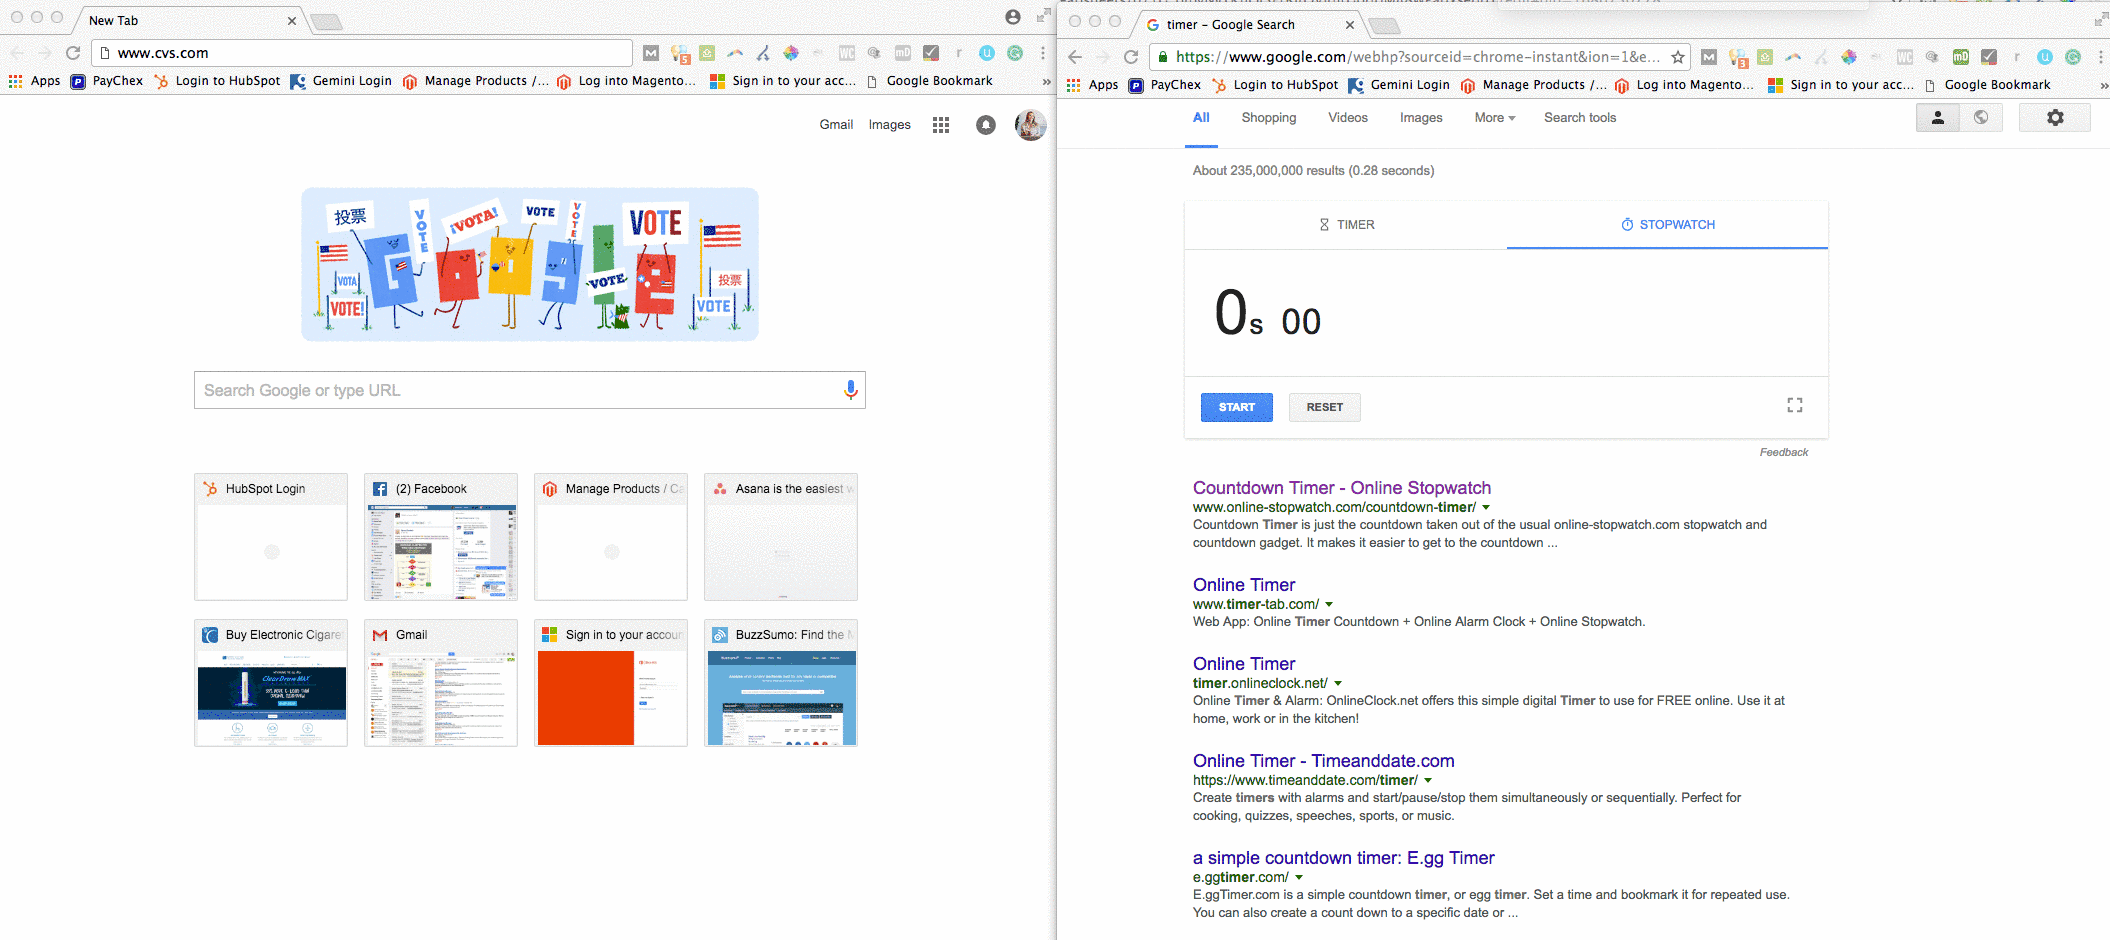Switch to Videos results
This screenshot has width=2110, height=940.
(x=1348, y=118)
